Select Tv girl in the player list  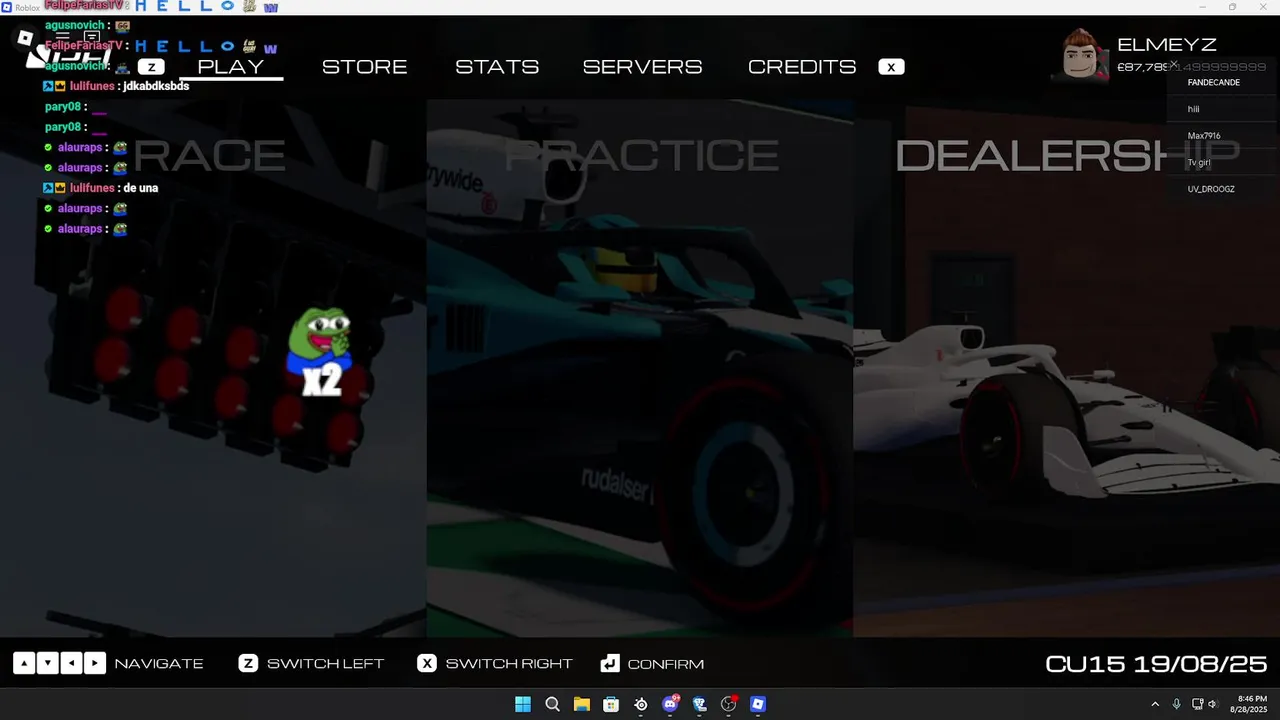(1223, 162)
